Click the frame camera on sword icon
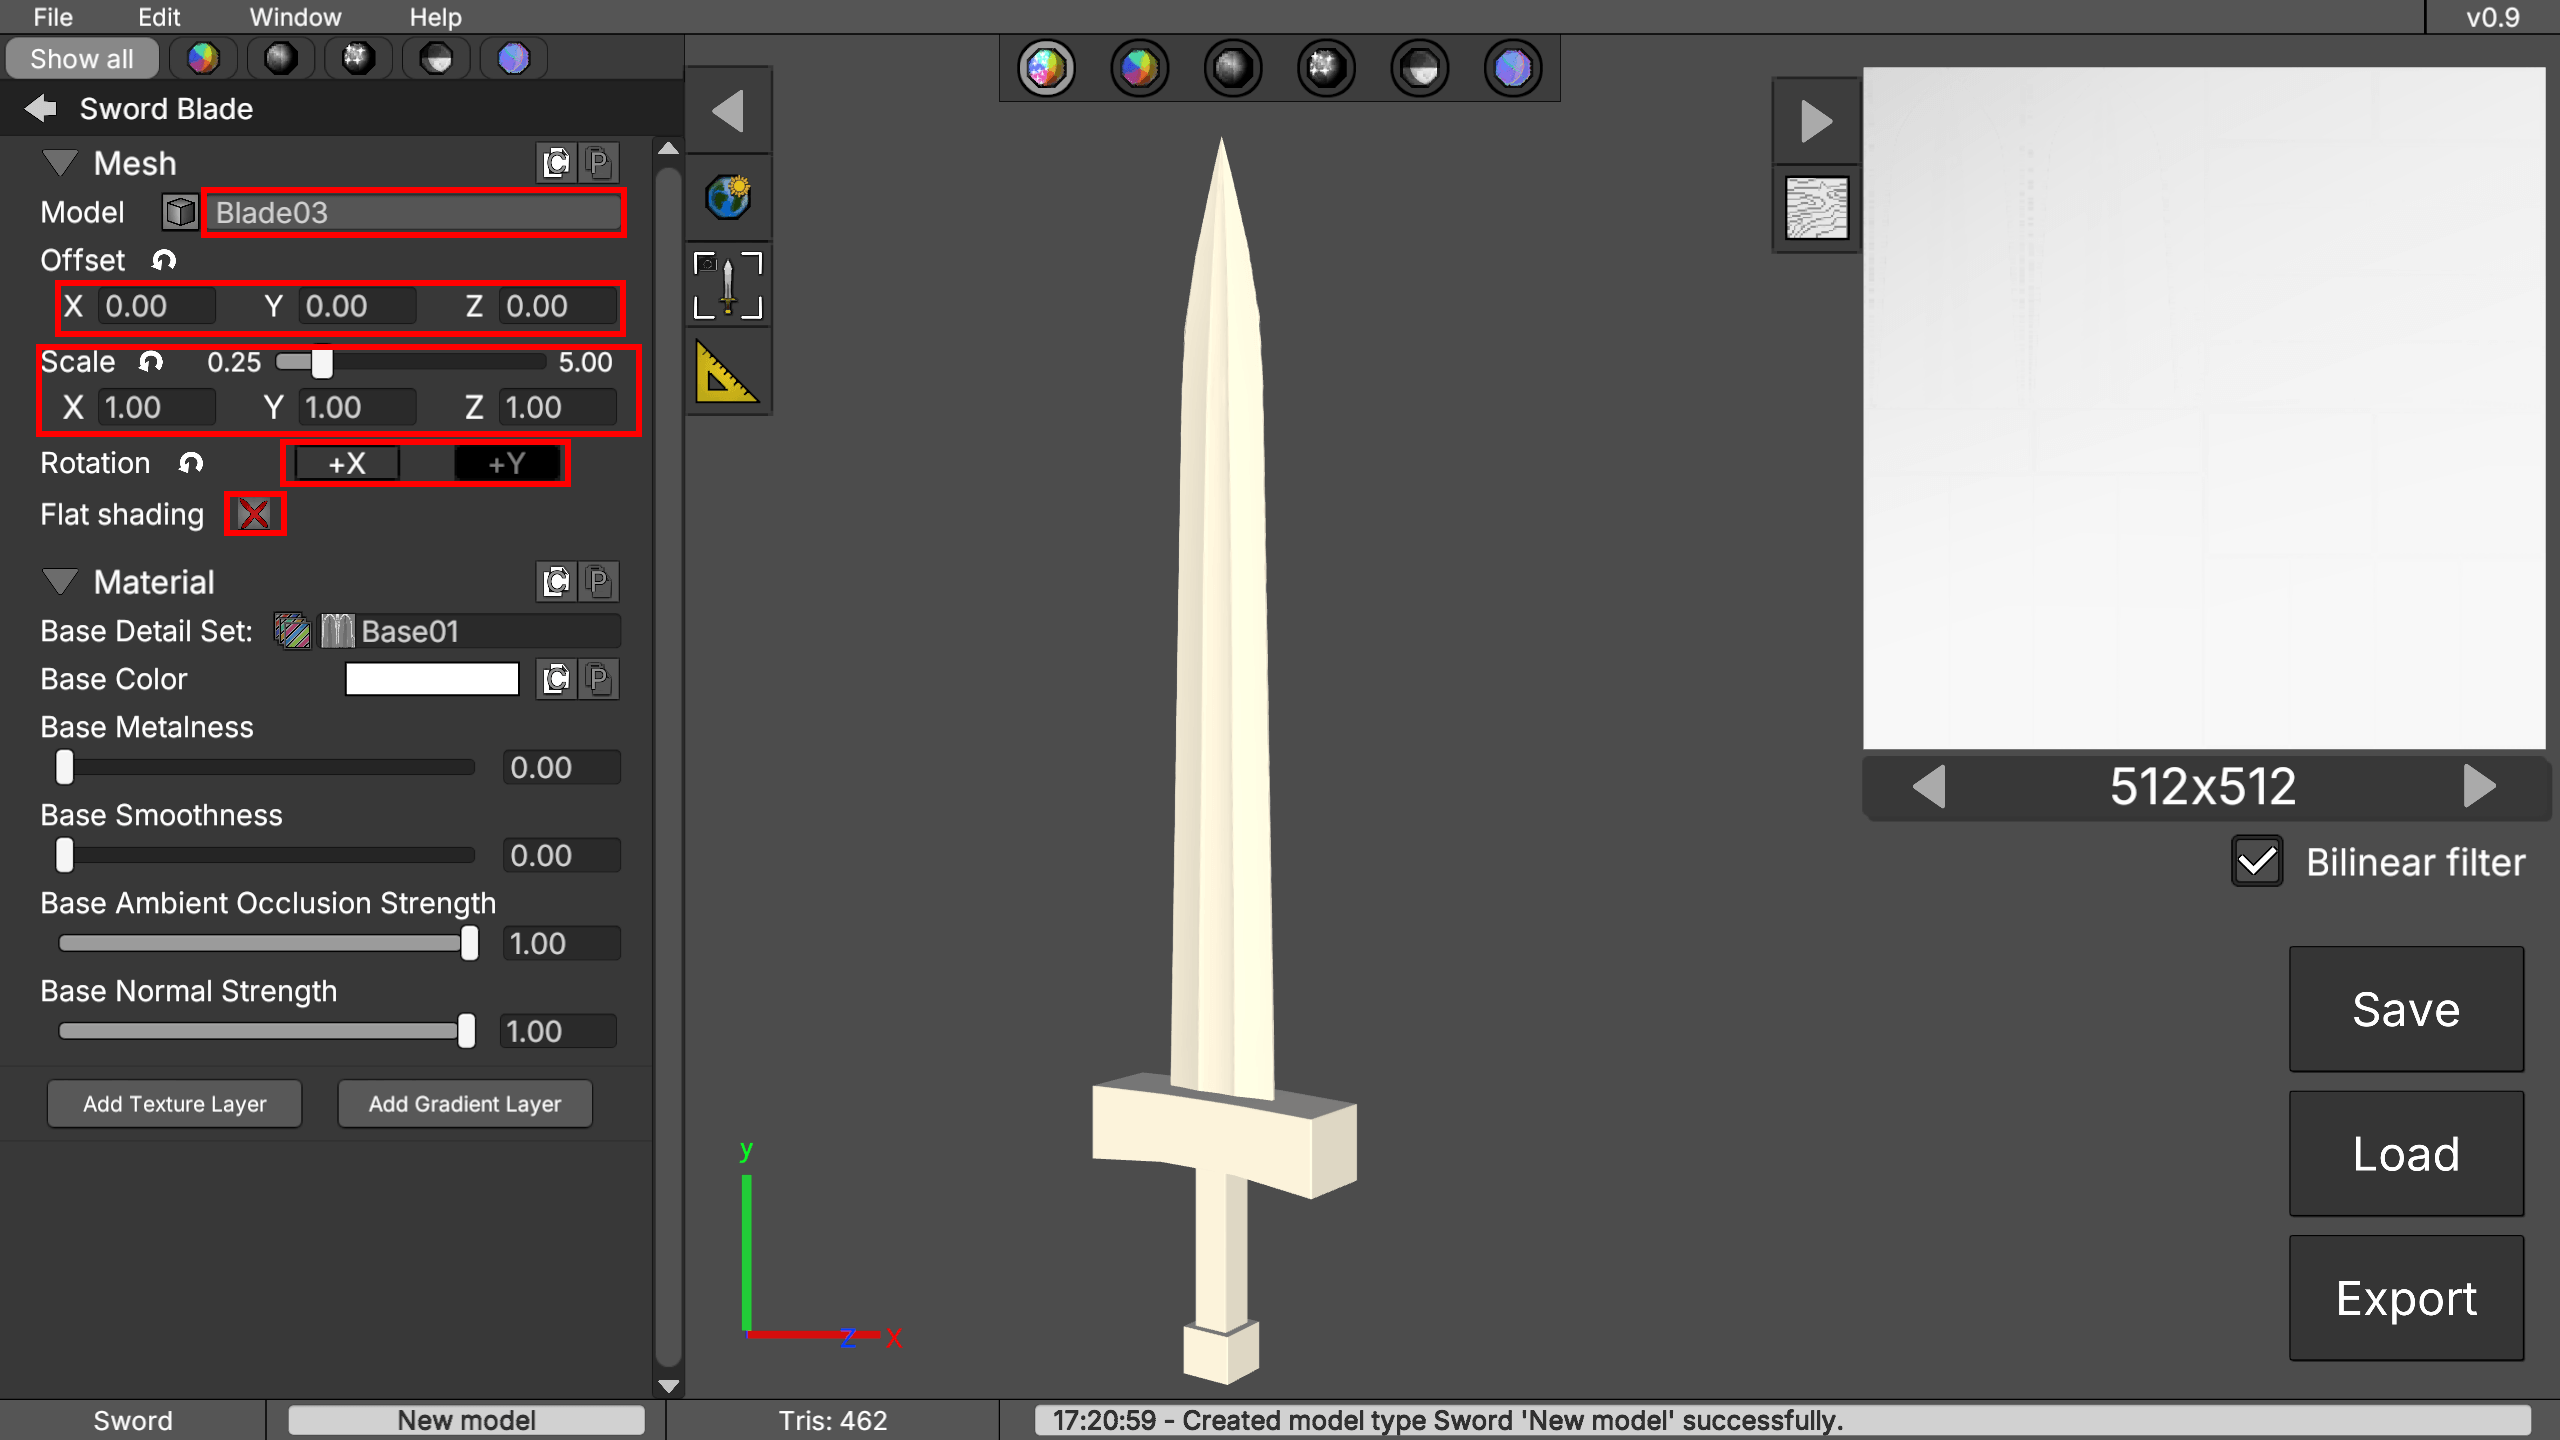This screenshot has height=1440, width=2560. 728,285
